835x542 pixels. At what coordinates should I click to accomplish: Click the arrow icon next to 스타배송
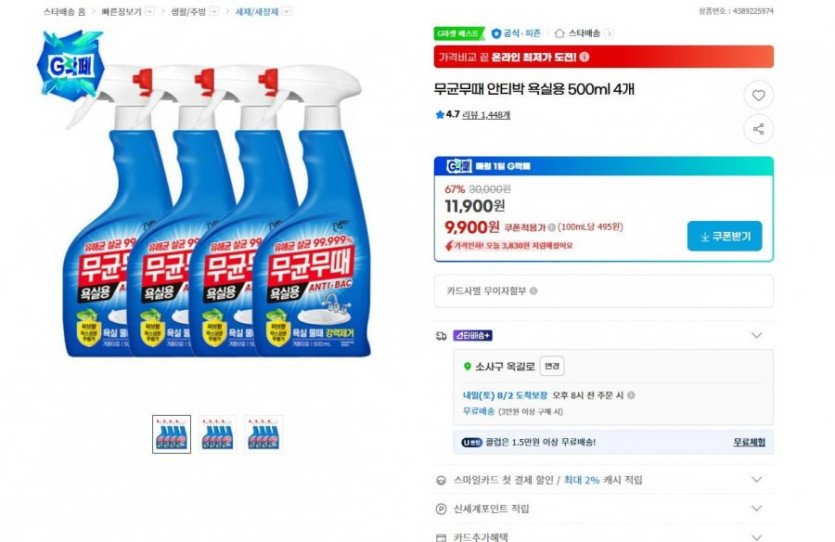coord(610,33)
